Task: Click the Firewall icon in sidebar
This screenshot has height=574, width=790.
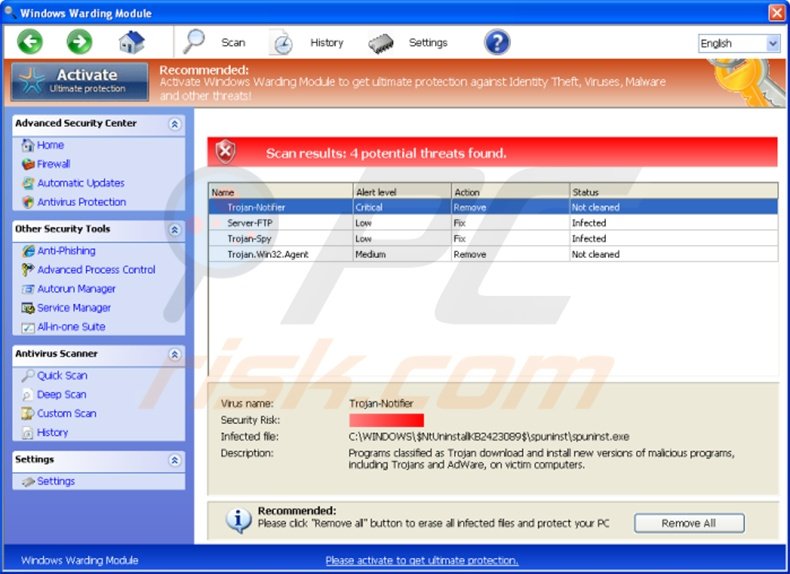Action: click(x=28, y=164)
